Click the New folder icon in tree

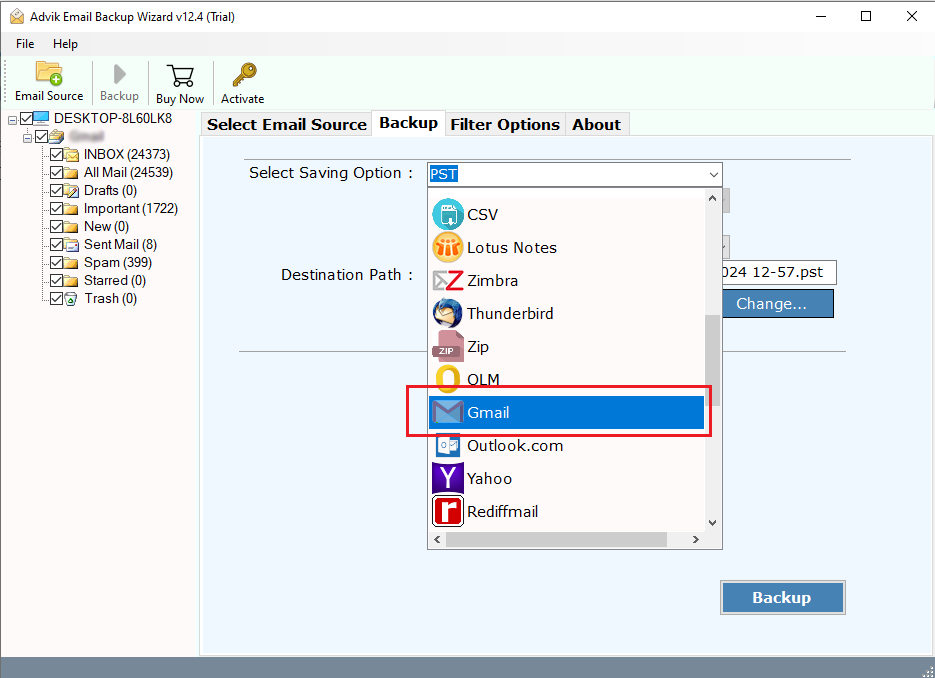[x=72, y=227]
